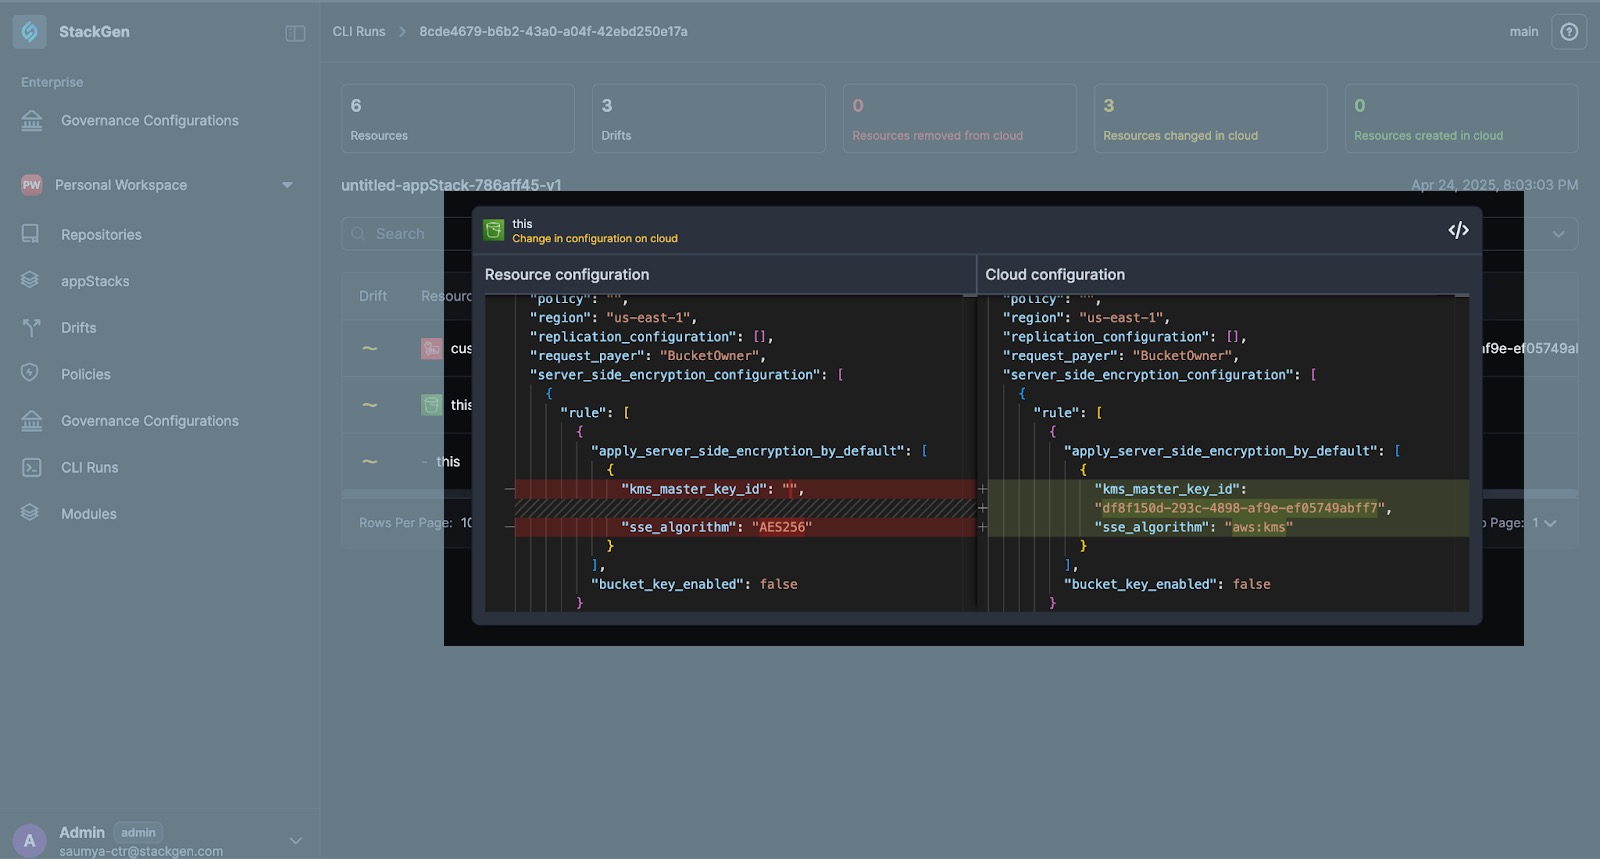Click the pink resource icon in the cus row
Viewport: 1600px width, 859px height.
point(432,348)
